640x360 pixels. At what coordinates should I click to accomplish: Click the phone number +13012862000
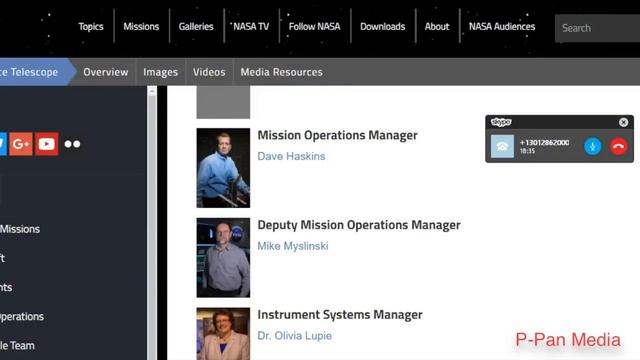pos(544,142)
